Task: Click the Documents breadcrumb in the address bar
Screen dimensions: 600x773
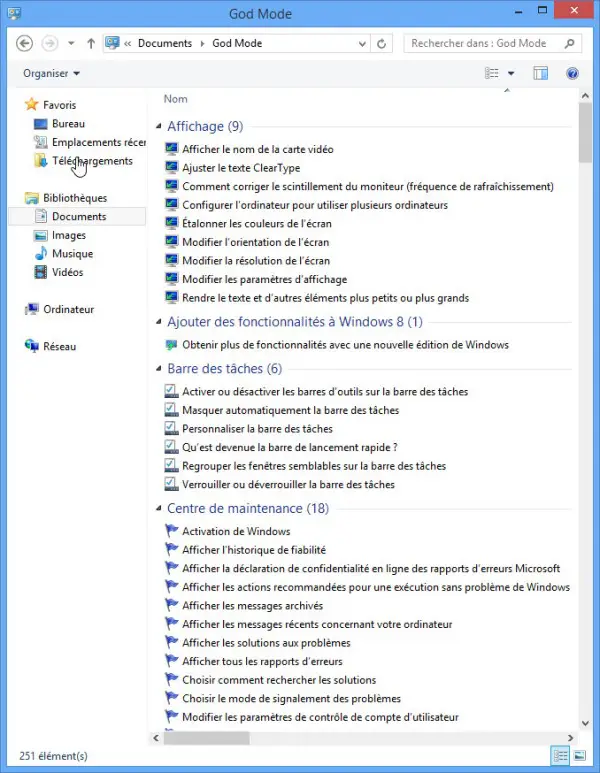Action: [x=165, y=43]
